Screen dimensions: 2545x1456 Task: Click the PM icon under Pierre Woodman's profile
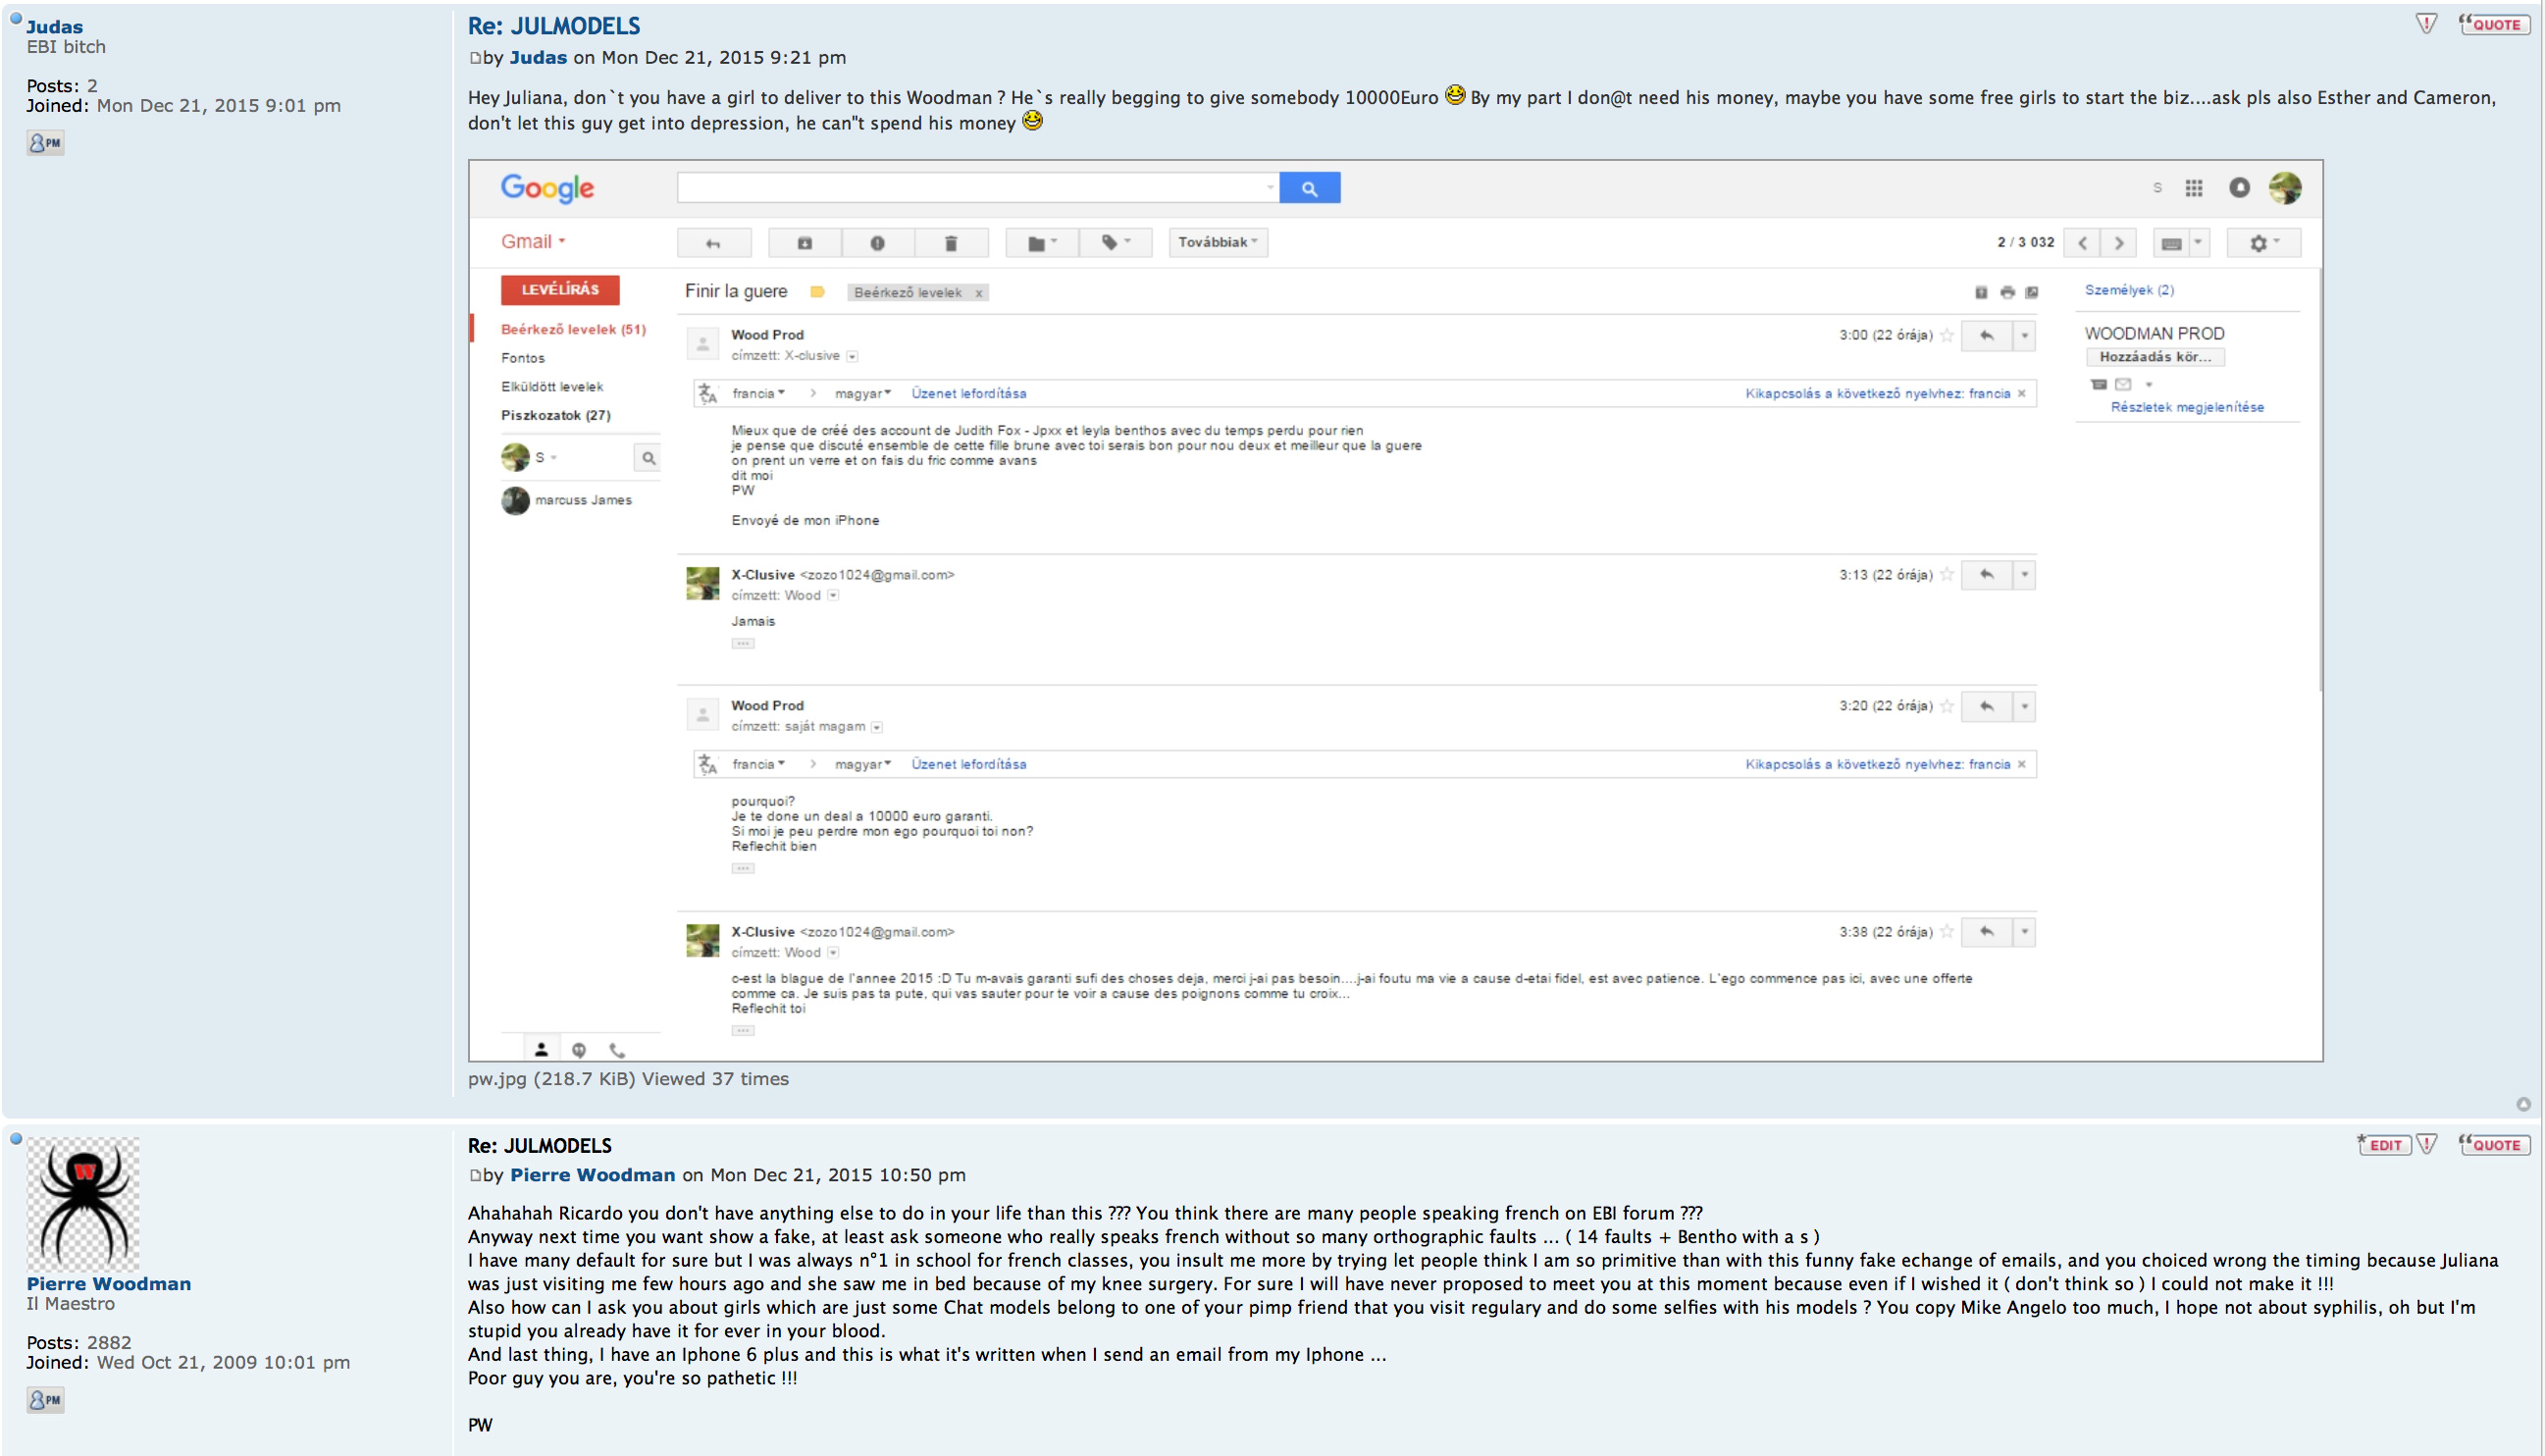pos(45,1399)
